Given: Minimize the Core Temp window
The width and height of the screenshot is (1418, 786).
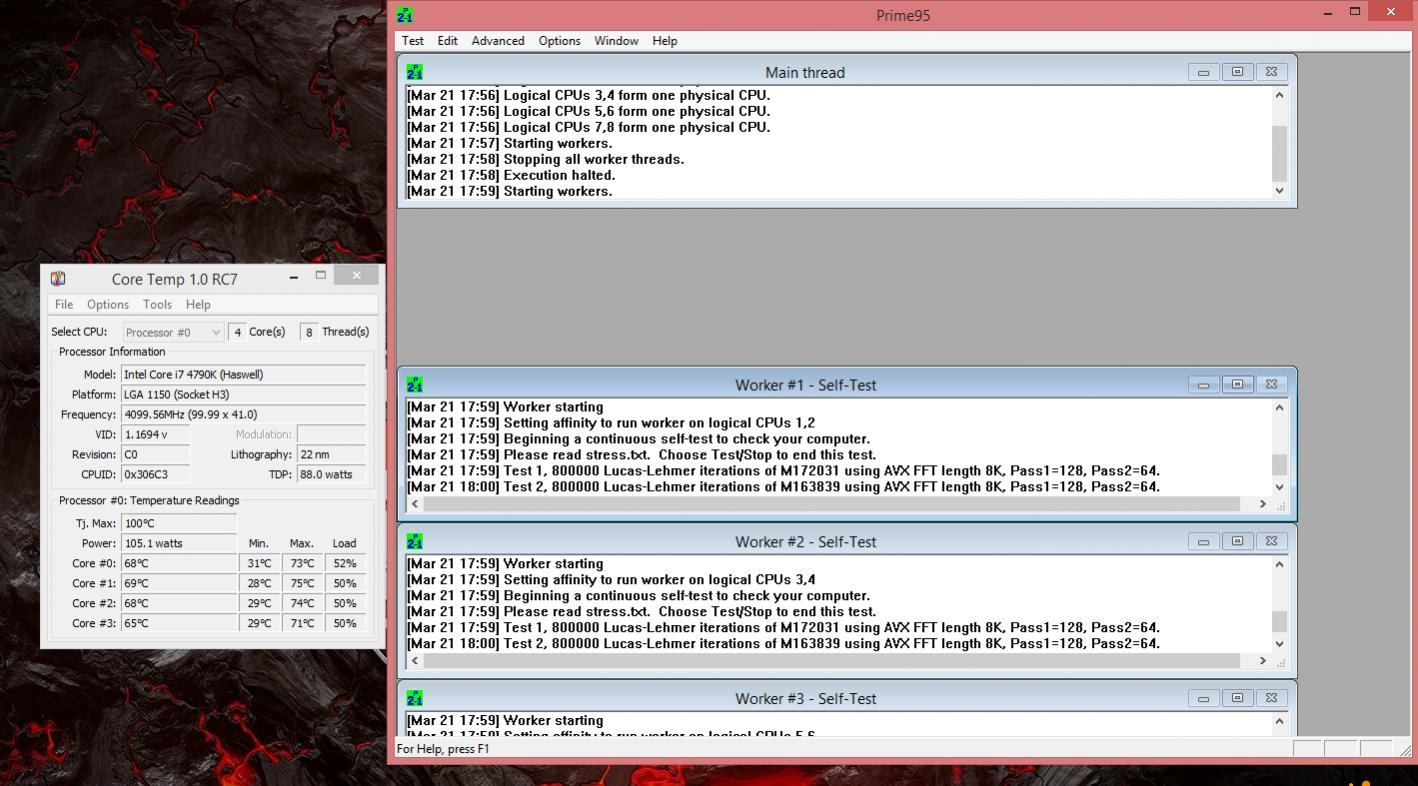Looking at the screenshot, I should click(x=294, y=277).
